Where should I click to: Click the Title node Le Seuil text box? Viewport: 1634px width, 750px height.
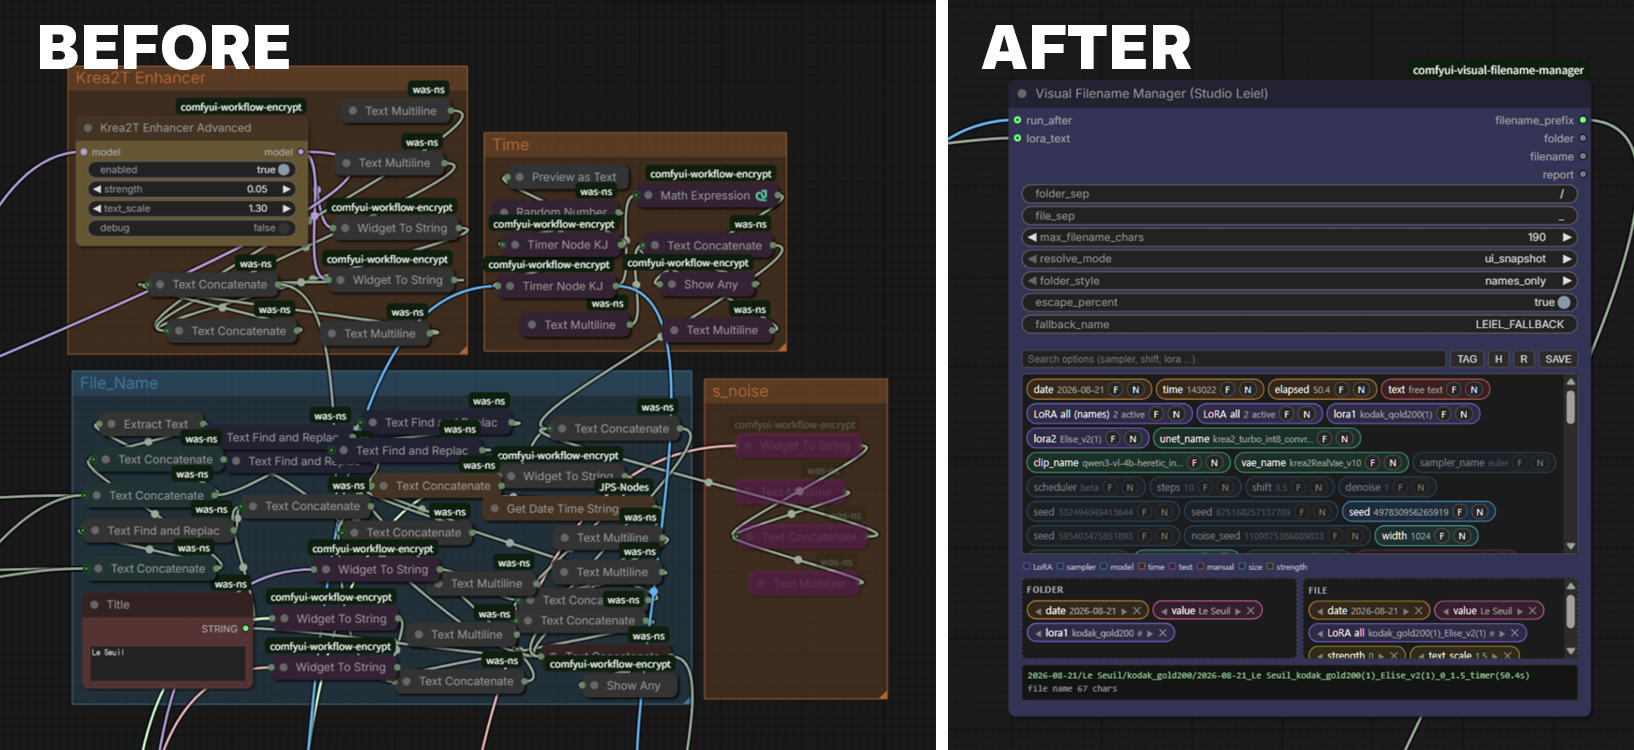pyautogui.click(x=167, y=663)
